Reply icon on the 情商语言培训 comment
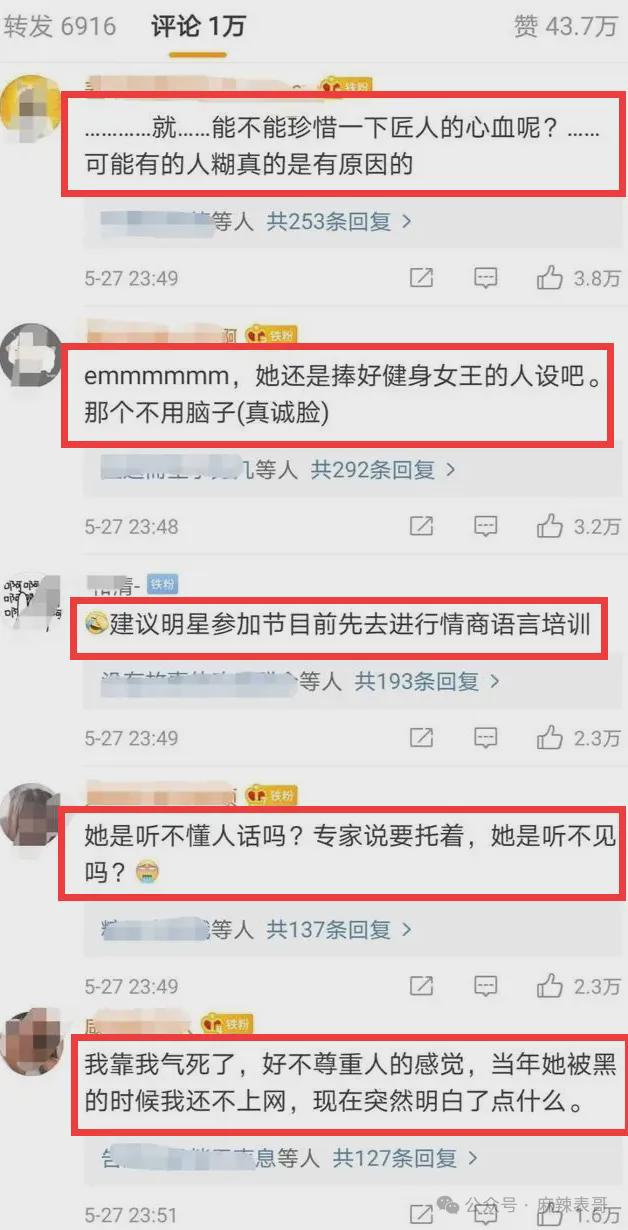Screen dimensions: 628x1230 click(x=485, y=738)
